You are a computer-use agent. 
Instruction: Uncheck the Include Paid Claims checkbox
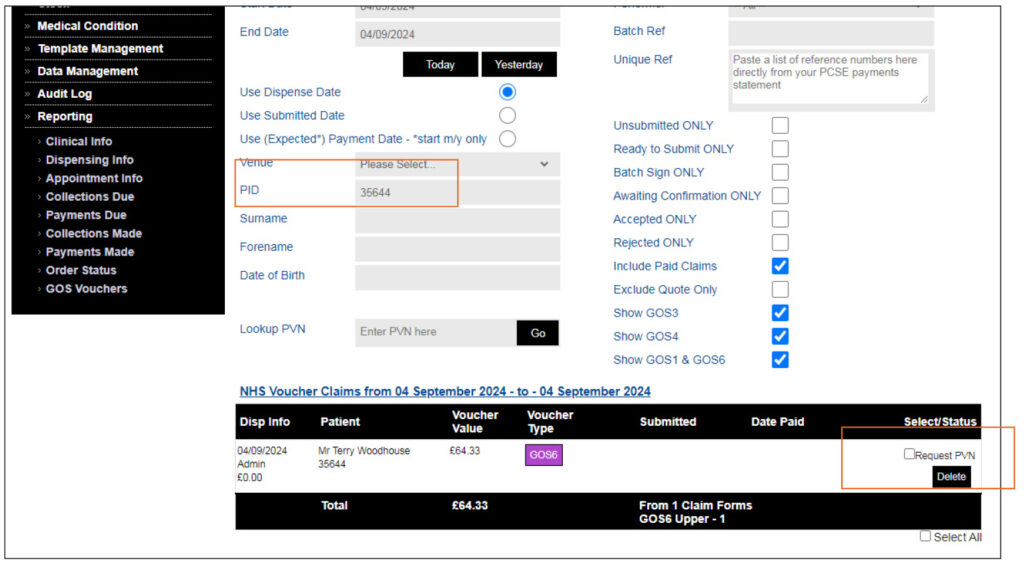click(x=780, y=266)
